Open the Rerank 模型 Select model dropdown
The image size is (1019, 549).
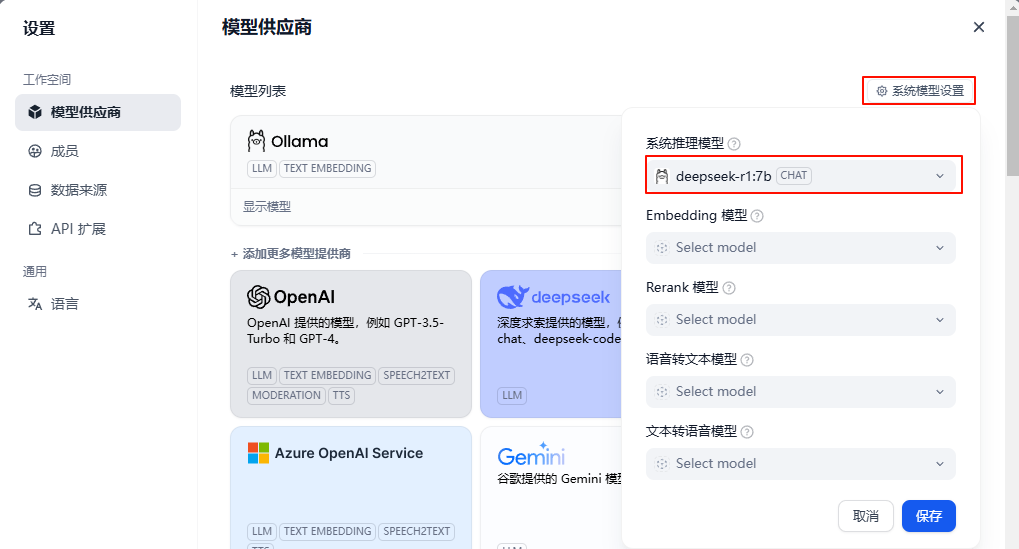(801, 320)
